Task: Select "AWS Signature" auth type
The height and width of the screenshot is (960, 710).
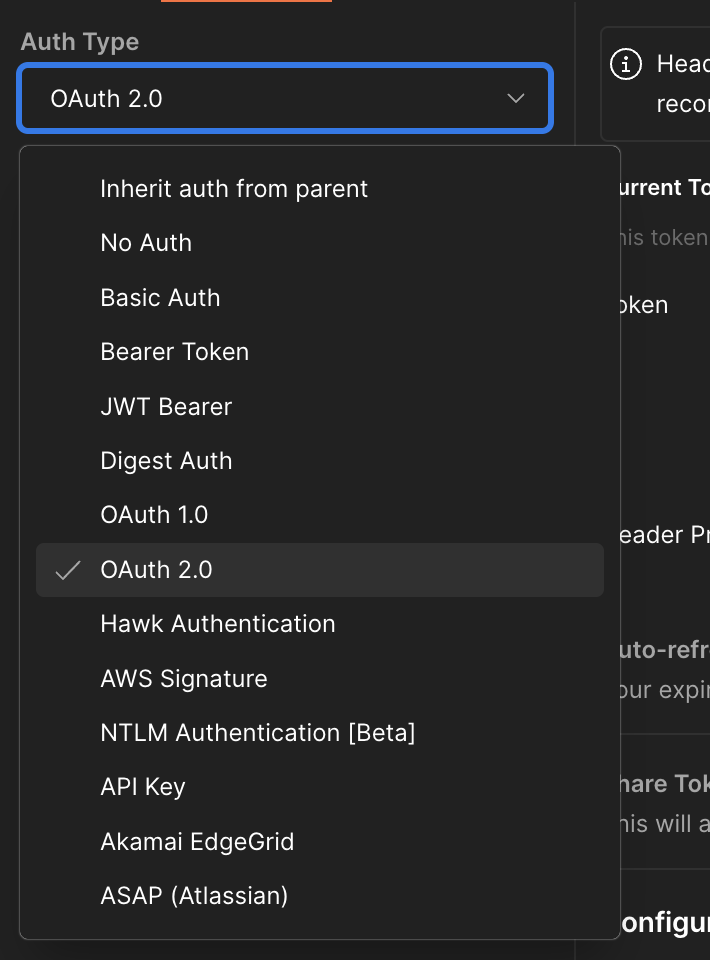Action: coord(183,678)
